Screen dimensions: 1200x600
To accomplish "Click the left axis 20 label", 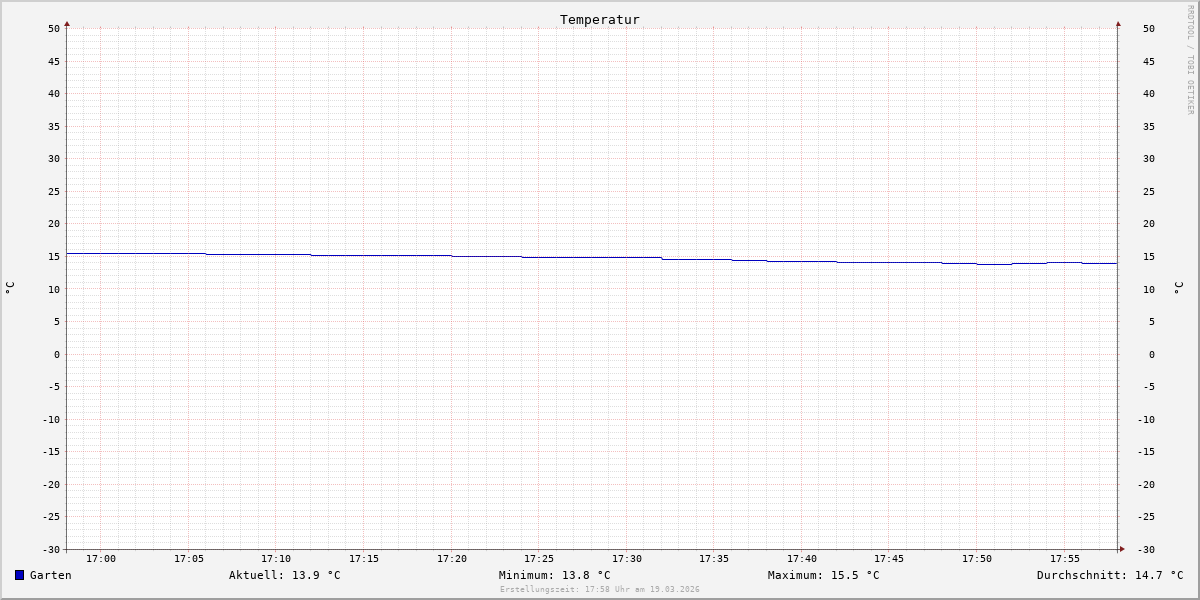I will coord(54,224).
